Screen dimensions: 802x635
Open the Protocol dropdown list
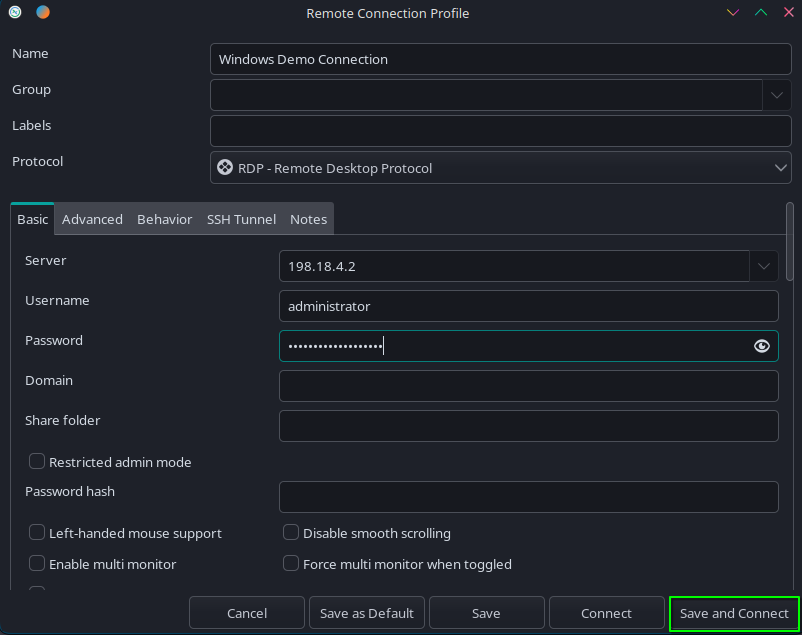(781, 168)
